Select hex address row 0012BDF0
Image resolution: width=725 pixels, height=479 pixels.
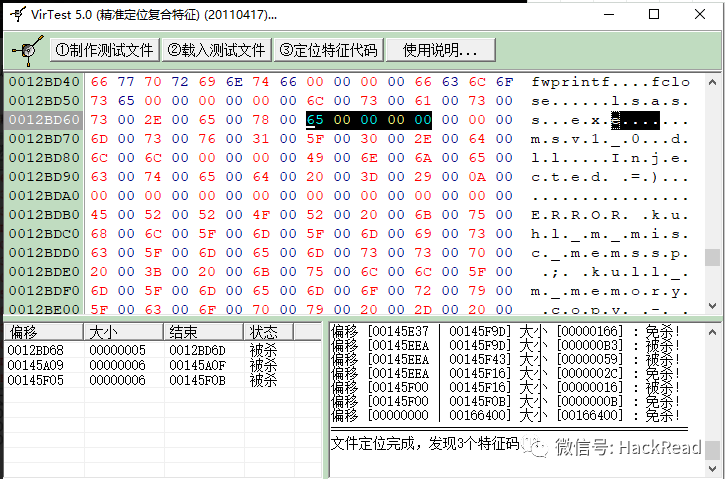pos(44,290)
